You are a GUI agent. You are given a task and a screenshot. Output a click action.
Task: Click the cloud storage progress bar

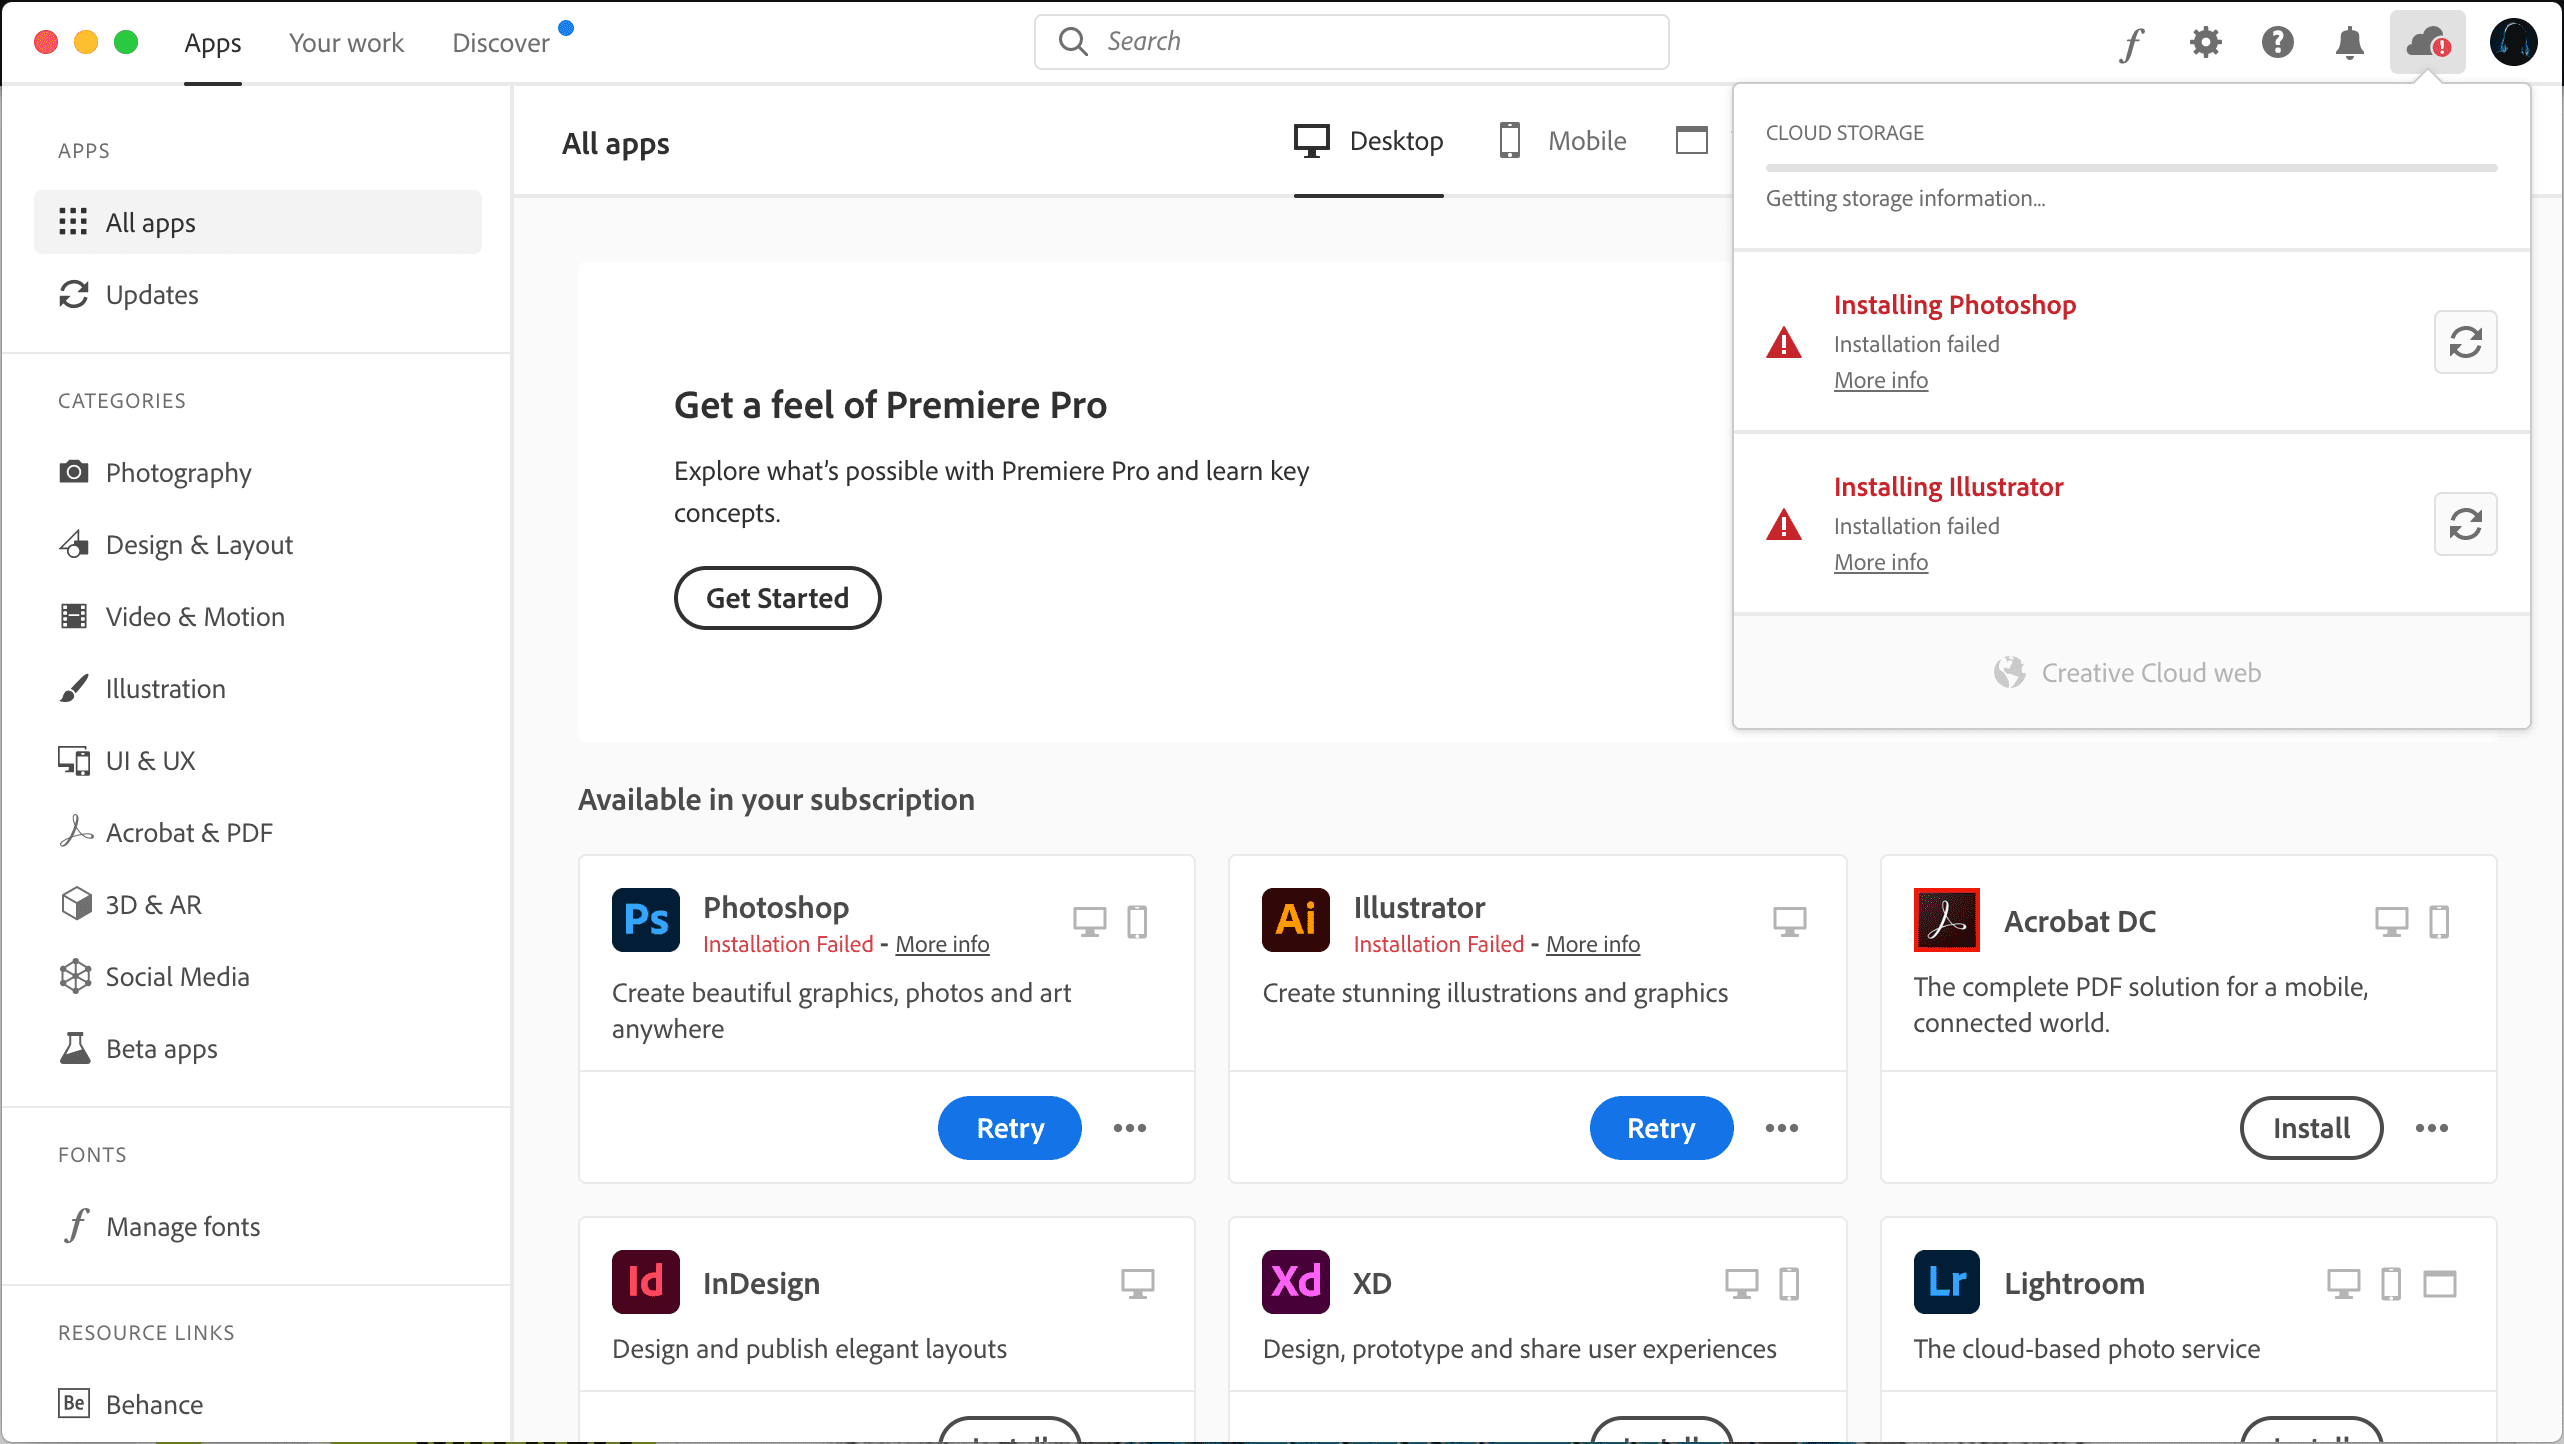(x=2131, y=168)
